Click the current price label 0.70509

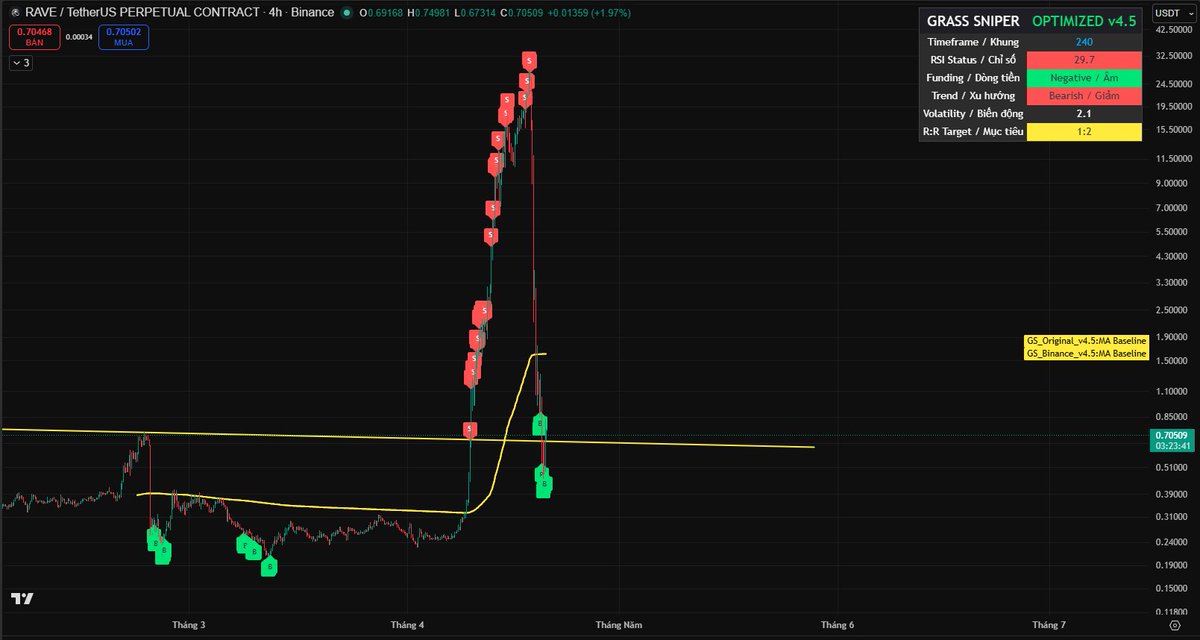pos(1171,436)
